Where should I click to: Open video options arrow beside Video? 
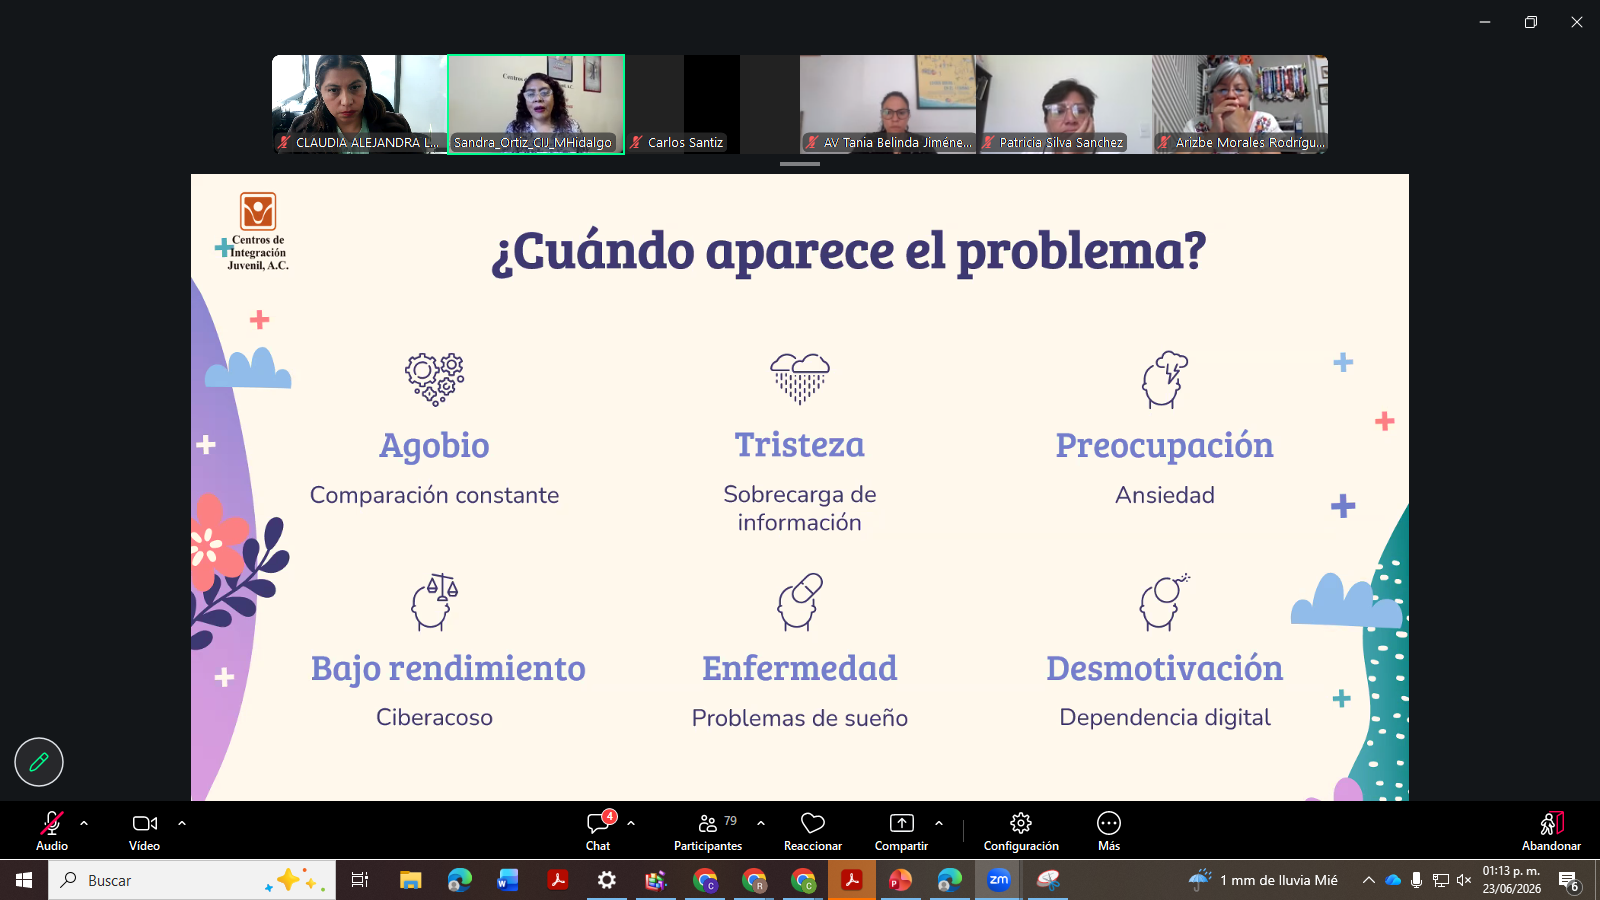click(x=182, y=823)
